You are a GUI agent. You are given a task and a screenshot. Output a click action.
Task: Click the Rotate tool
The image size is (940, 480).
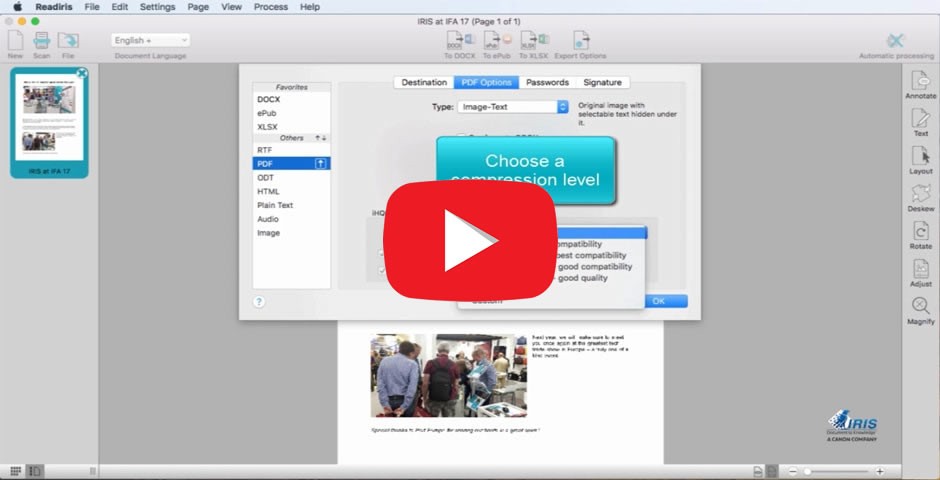[920, 231]
